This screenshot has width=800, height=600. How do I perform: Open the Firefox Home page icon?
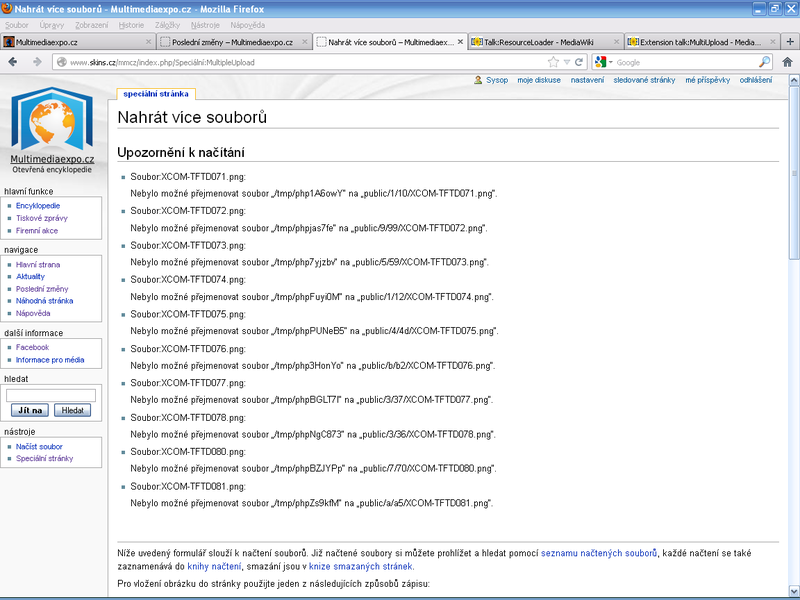[787, 62]
